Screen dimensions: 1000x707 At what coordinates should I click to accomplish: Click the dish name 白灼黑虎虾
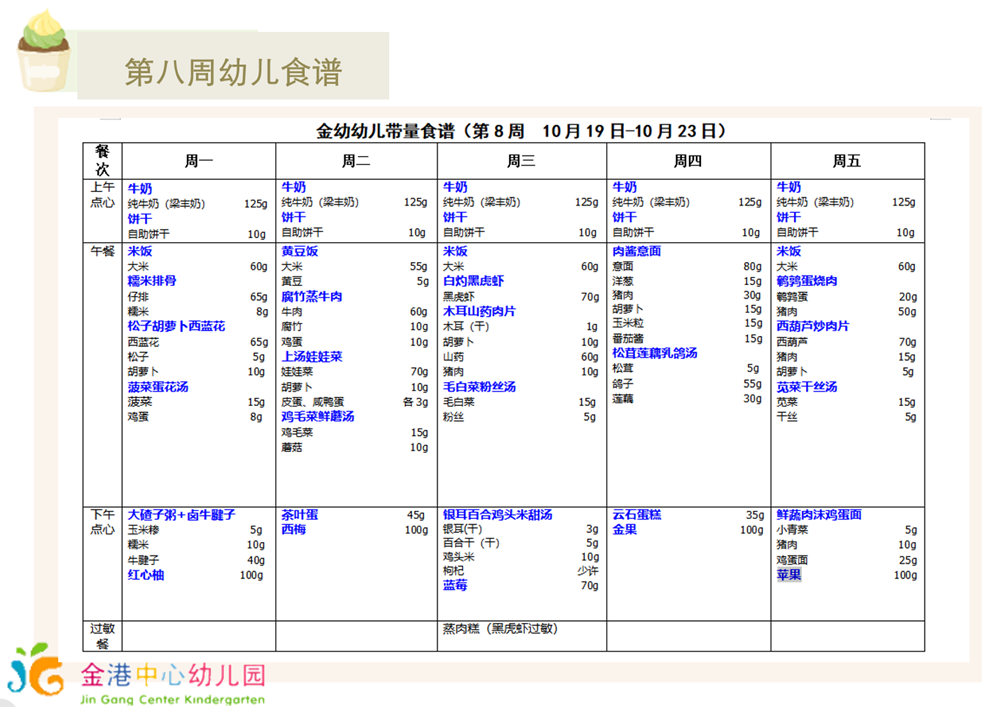coord(473,281)
